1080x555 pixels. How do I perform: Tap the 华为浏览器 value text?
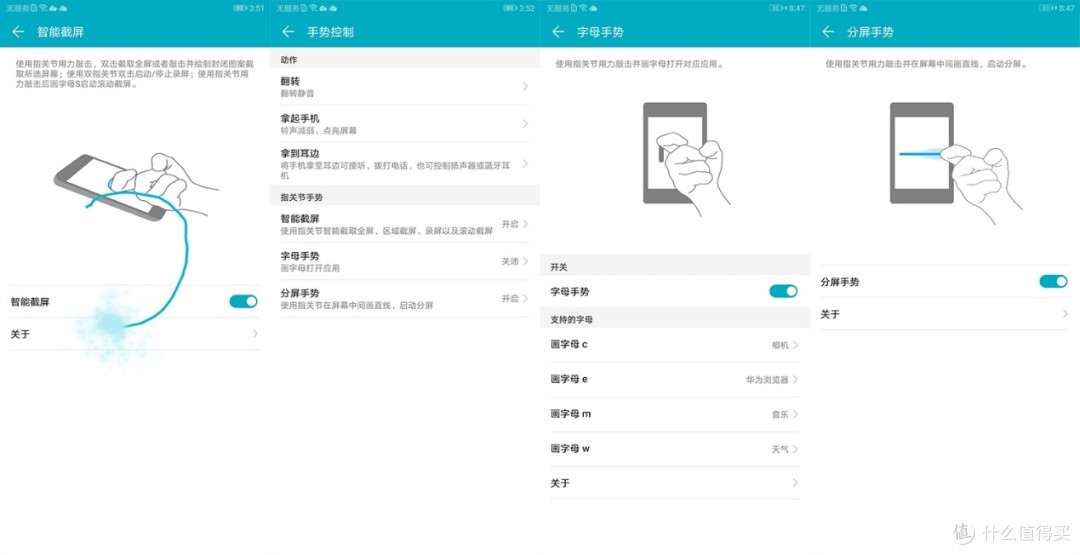coord(767,379)
